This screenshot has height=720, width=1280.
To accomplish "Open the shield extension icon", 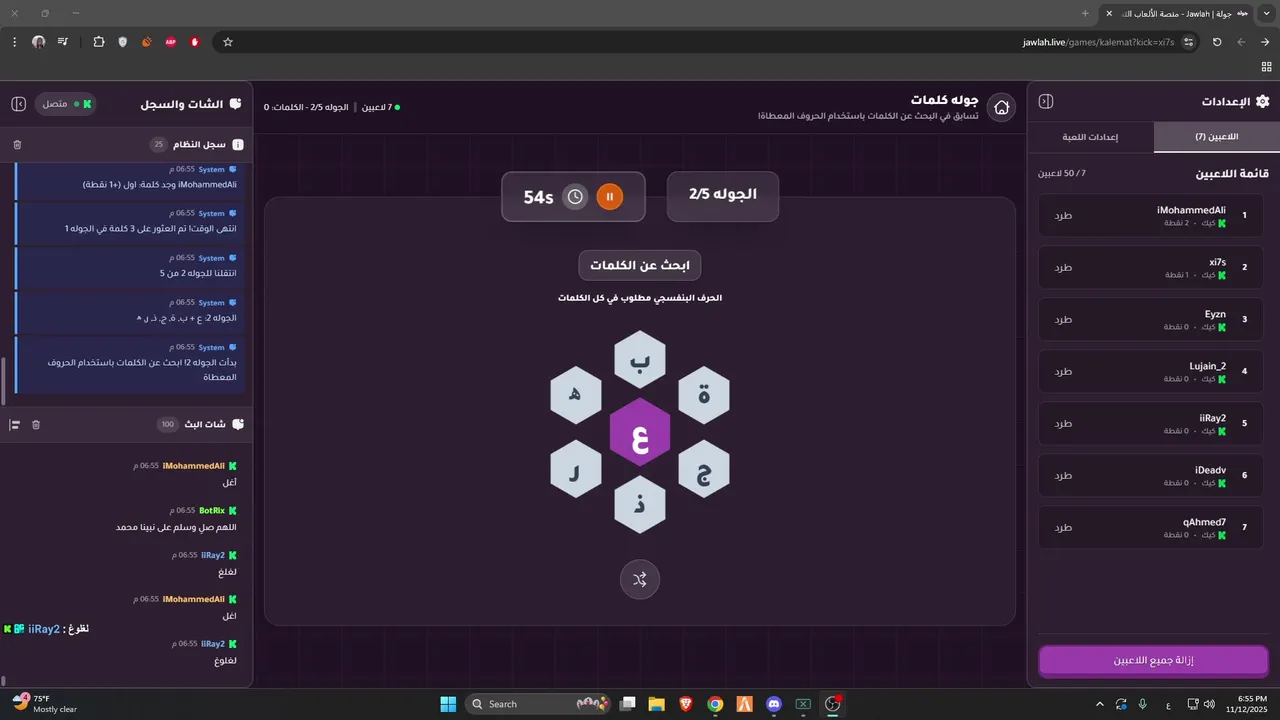I will click(x=123, y=42).
